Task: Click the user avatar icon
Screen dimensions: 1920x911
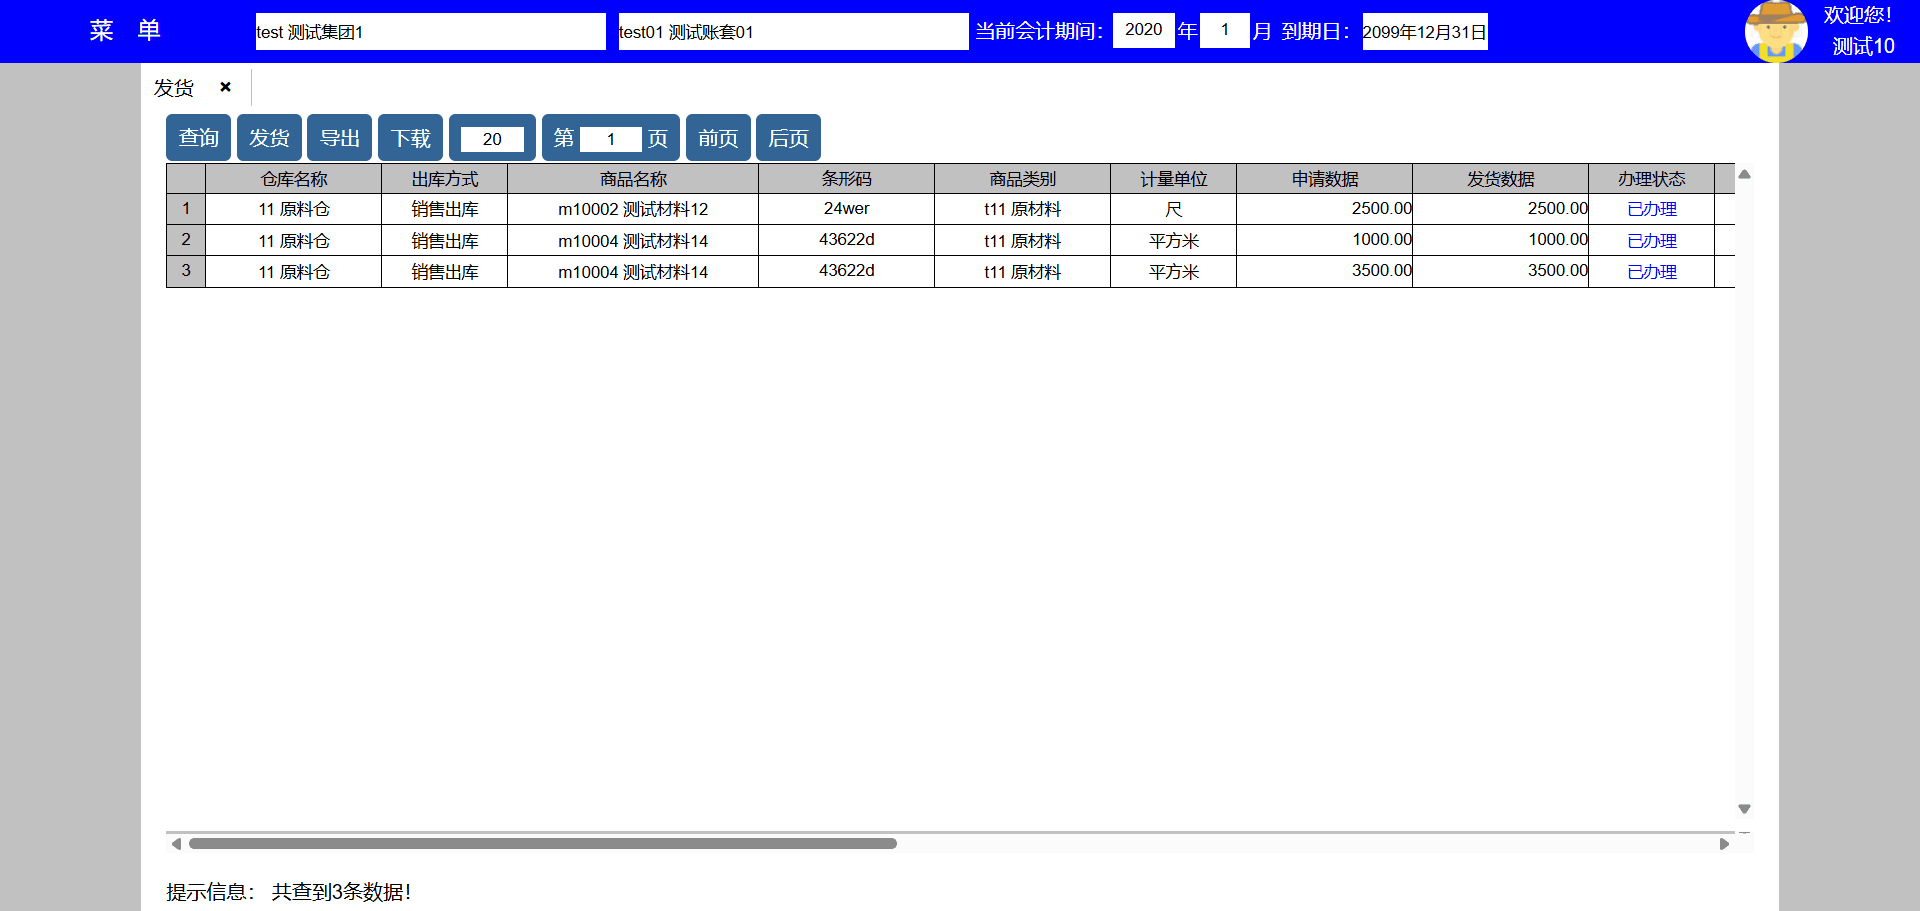Action: [1775, 31]
